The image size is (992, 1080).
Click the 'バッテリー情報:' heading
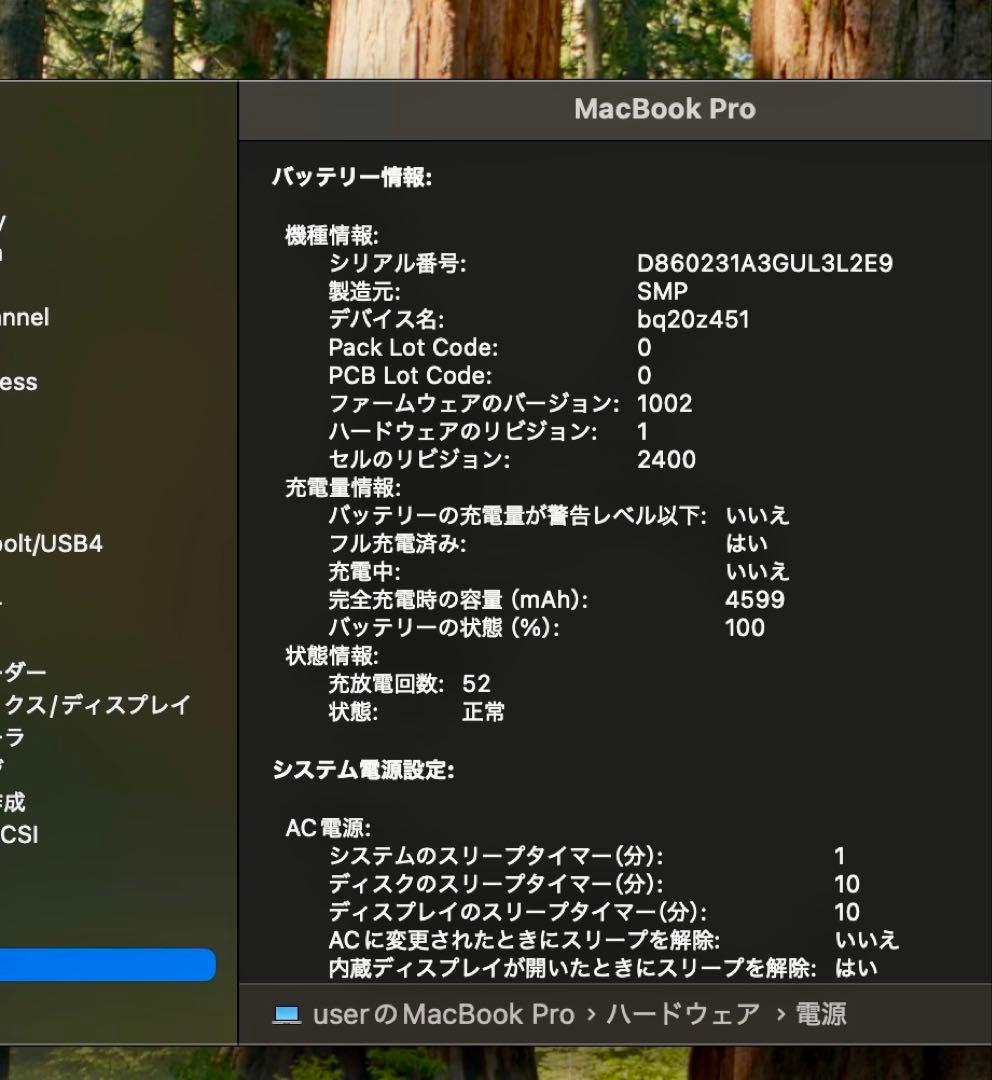pyautogui.click(x=352, y=177)
